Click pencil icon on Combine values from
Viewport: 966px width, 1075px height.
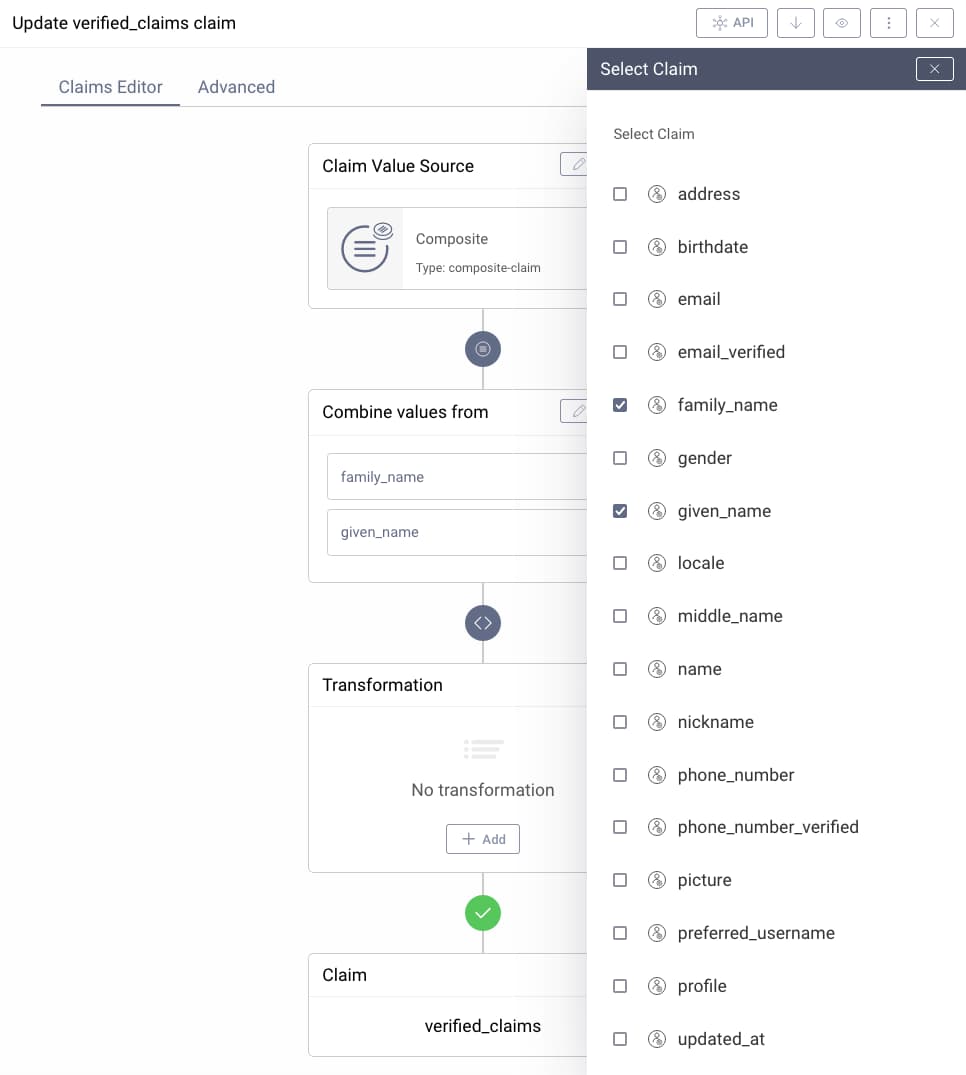575,411
